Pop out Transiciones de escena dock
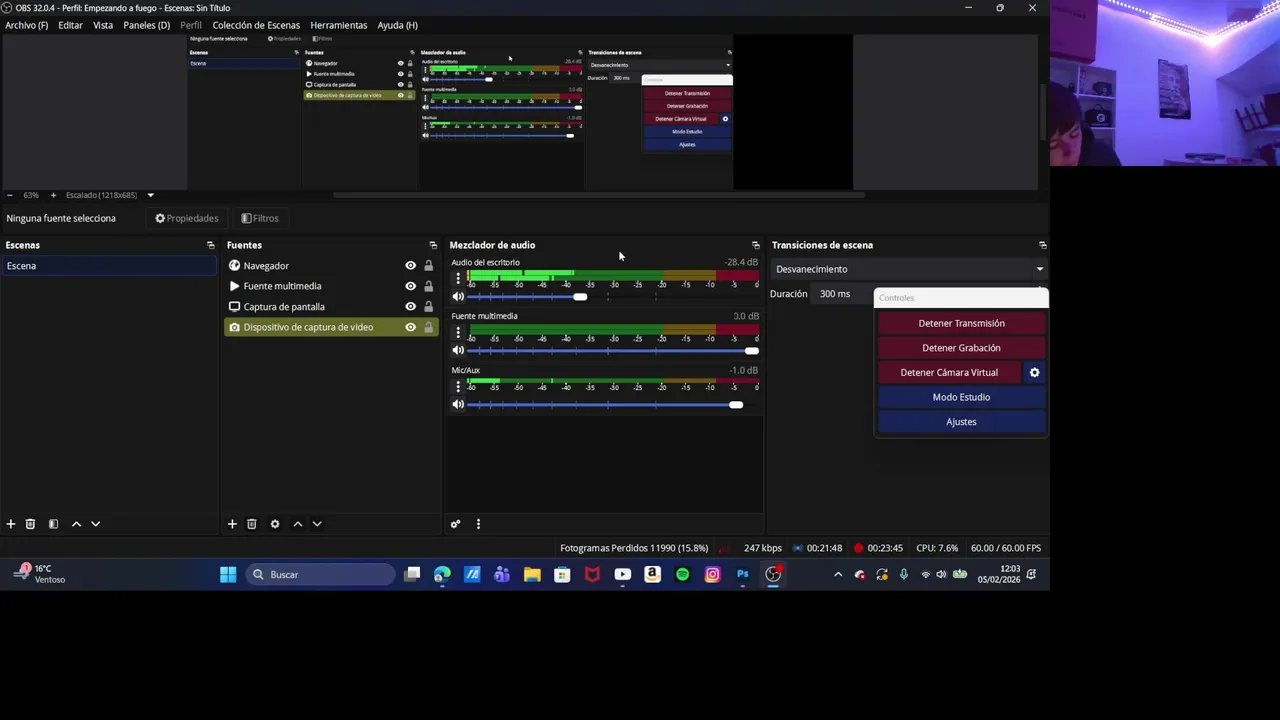1280x720 pixels. 1043,245
